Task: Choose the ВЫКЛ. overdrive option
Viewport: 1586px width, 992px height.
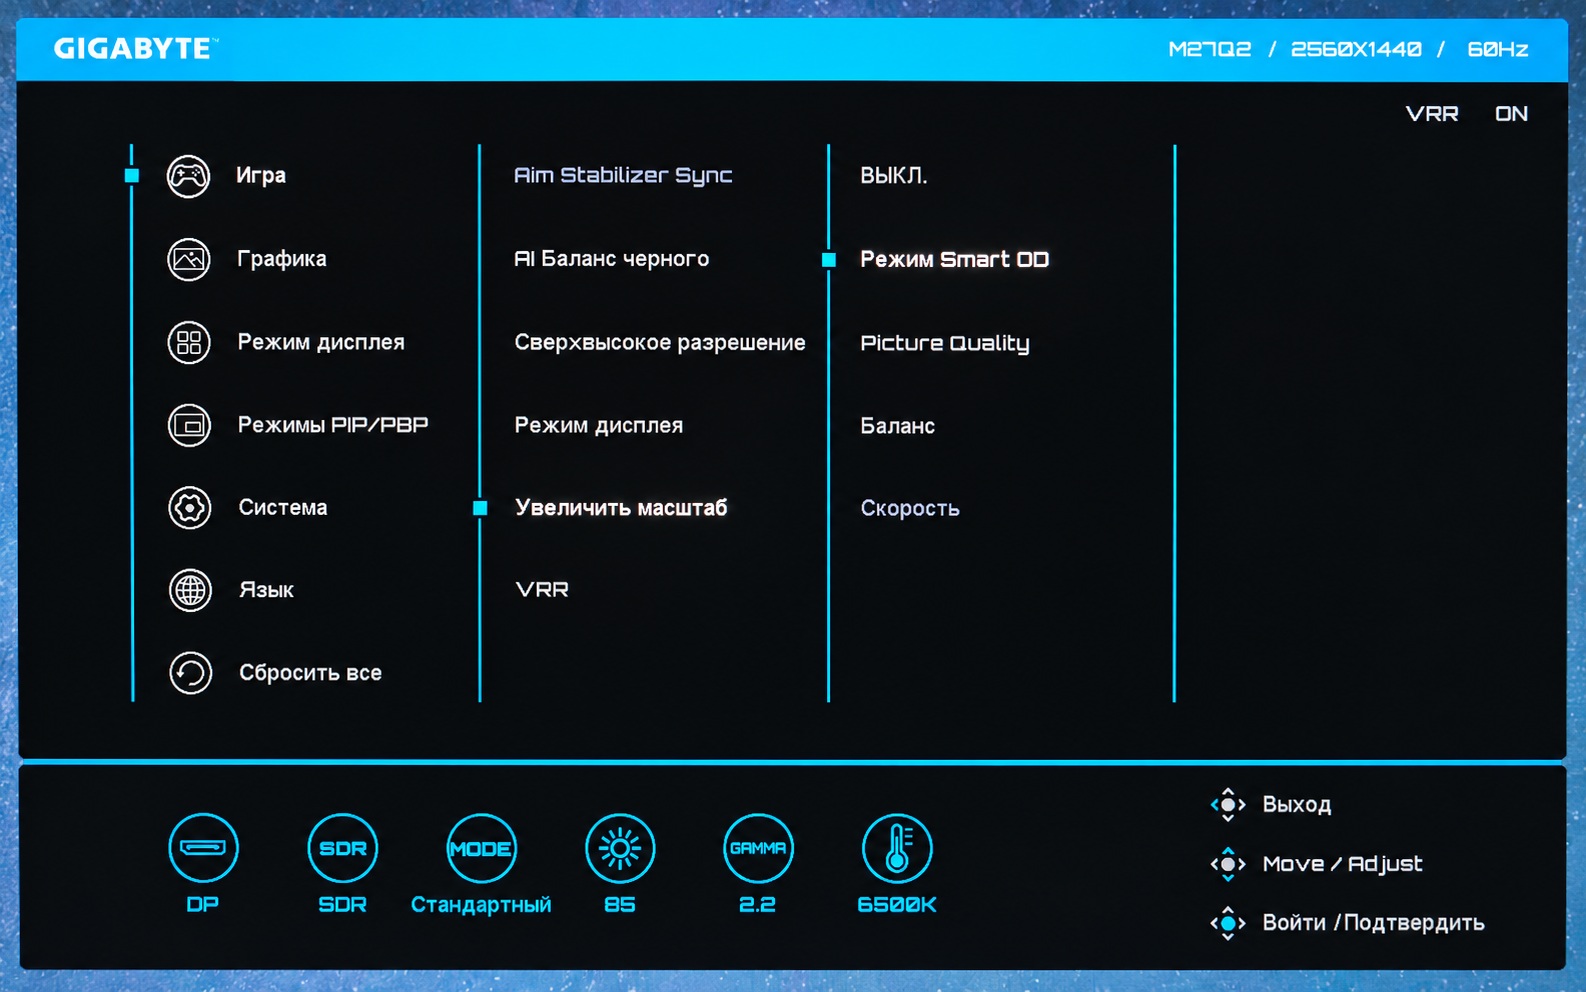Action: point(894,176)
